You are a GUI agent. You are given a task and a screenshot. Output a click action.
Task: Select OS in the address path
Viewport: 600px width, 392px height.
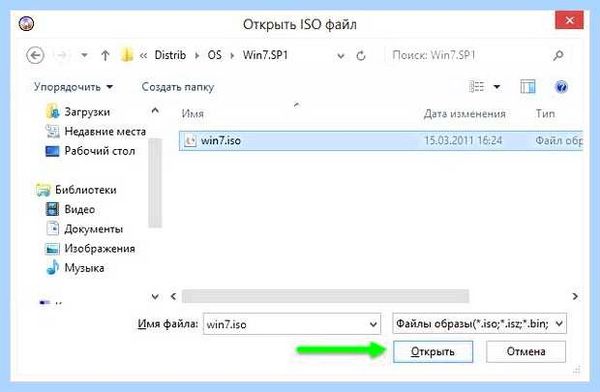[214, 55]
